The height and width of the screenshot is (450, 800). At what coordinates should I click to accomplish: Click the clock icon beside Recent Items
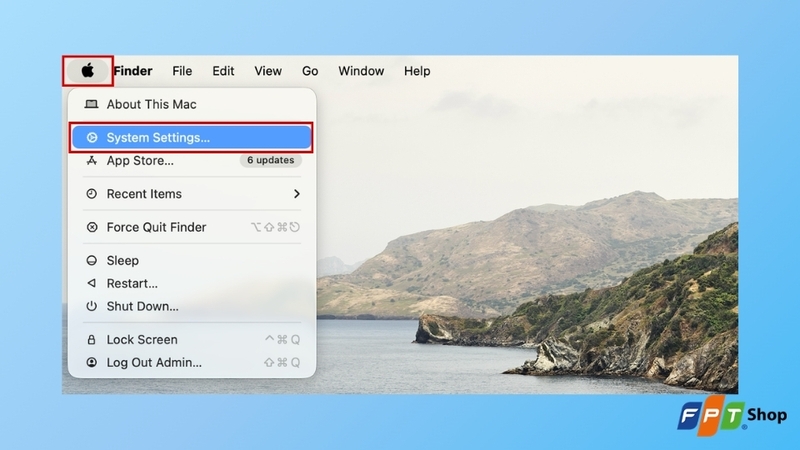[x=92, y=193]
